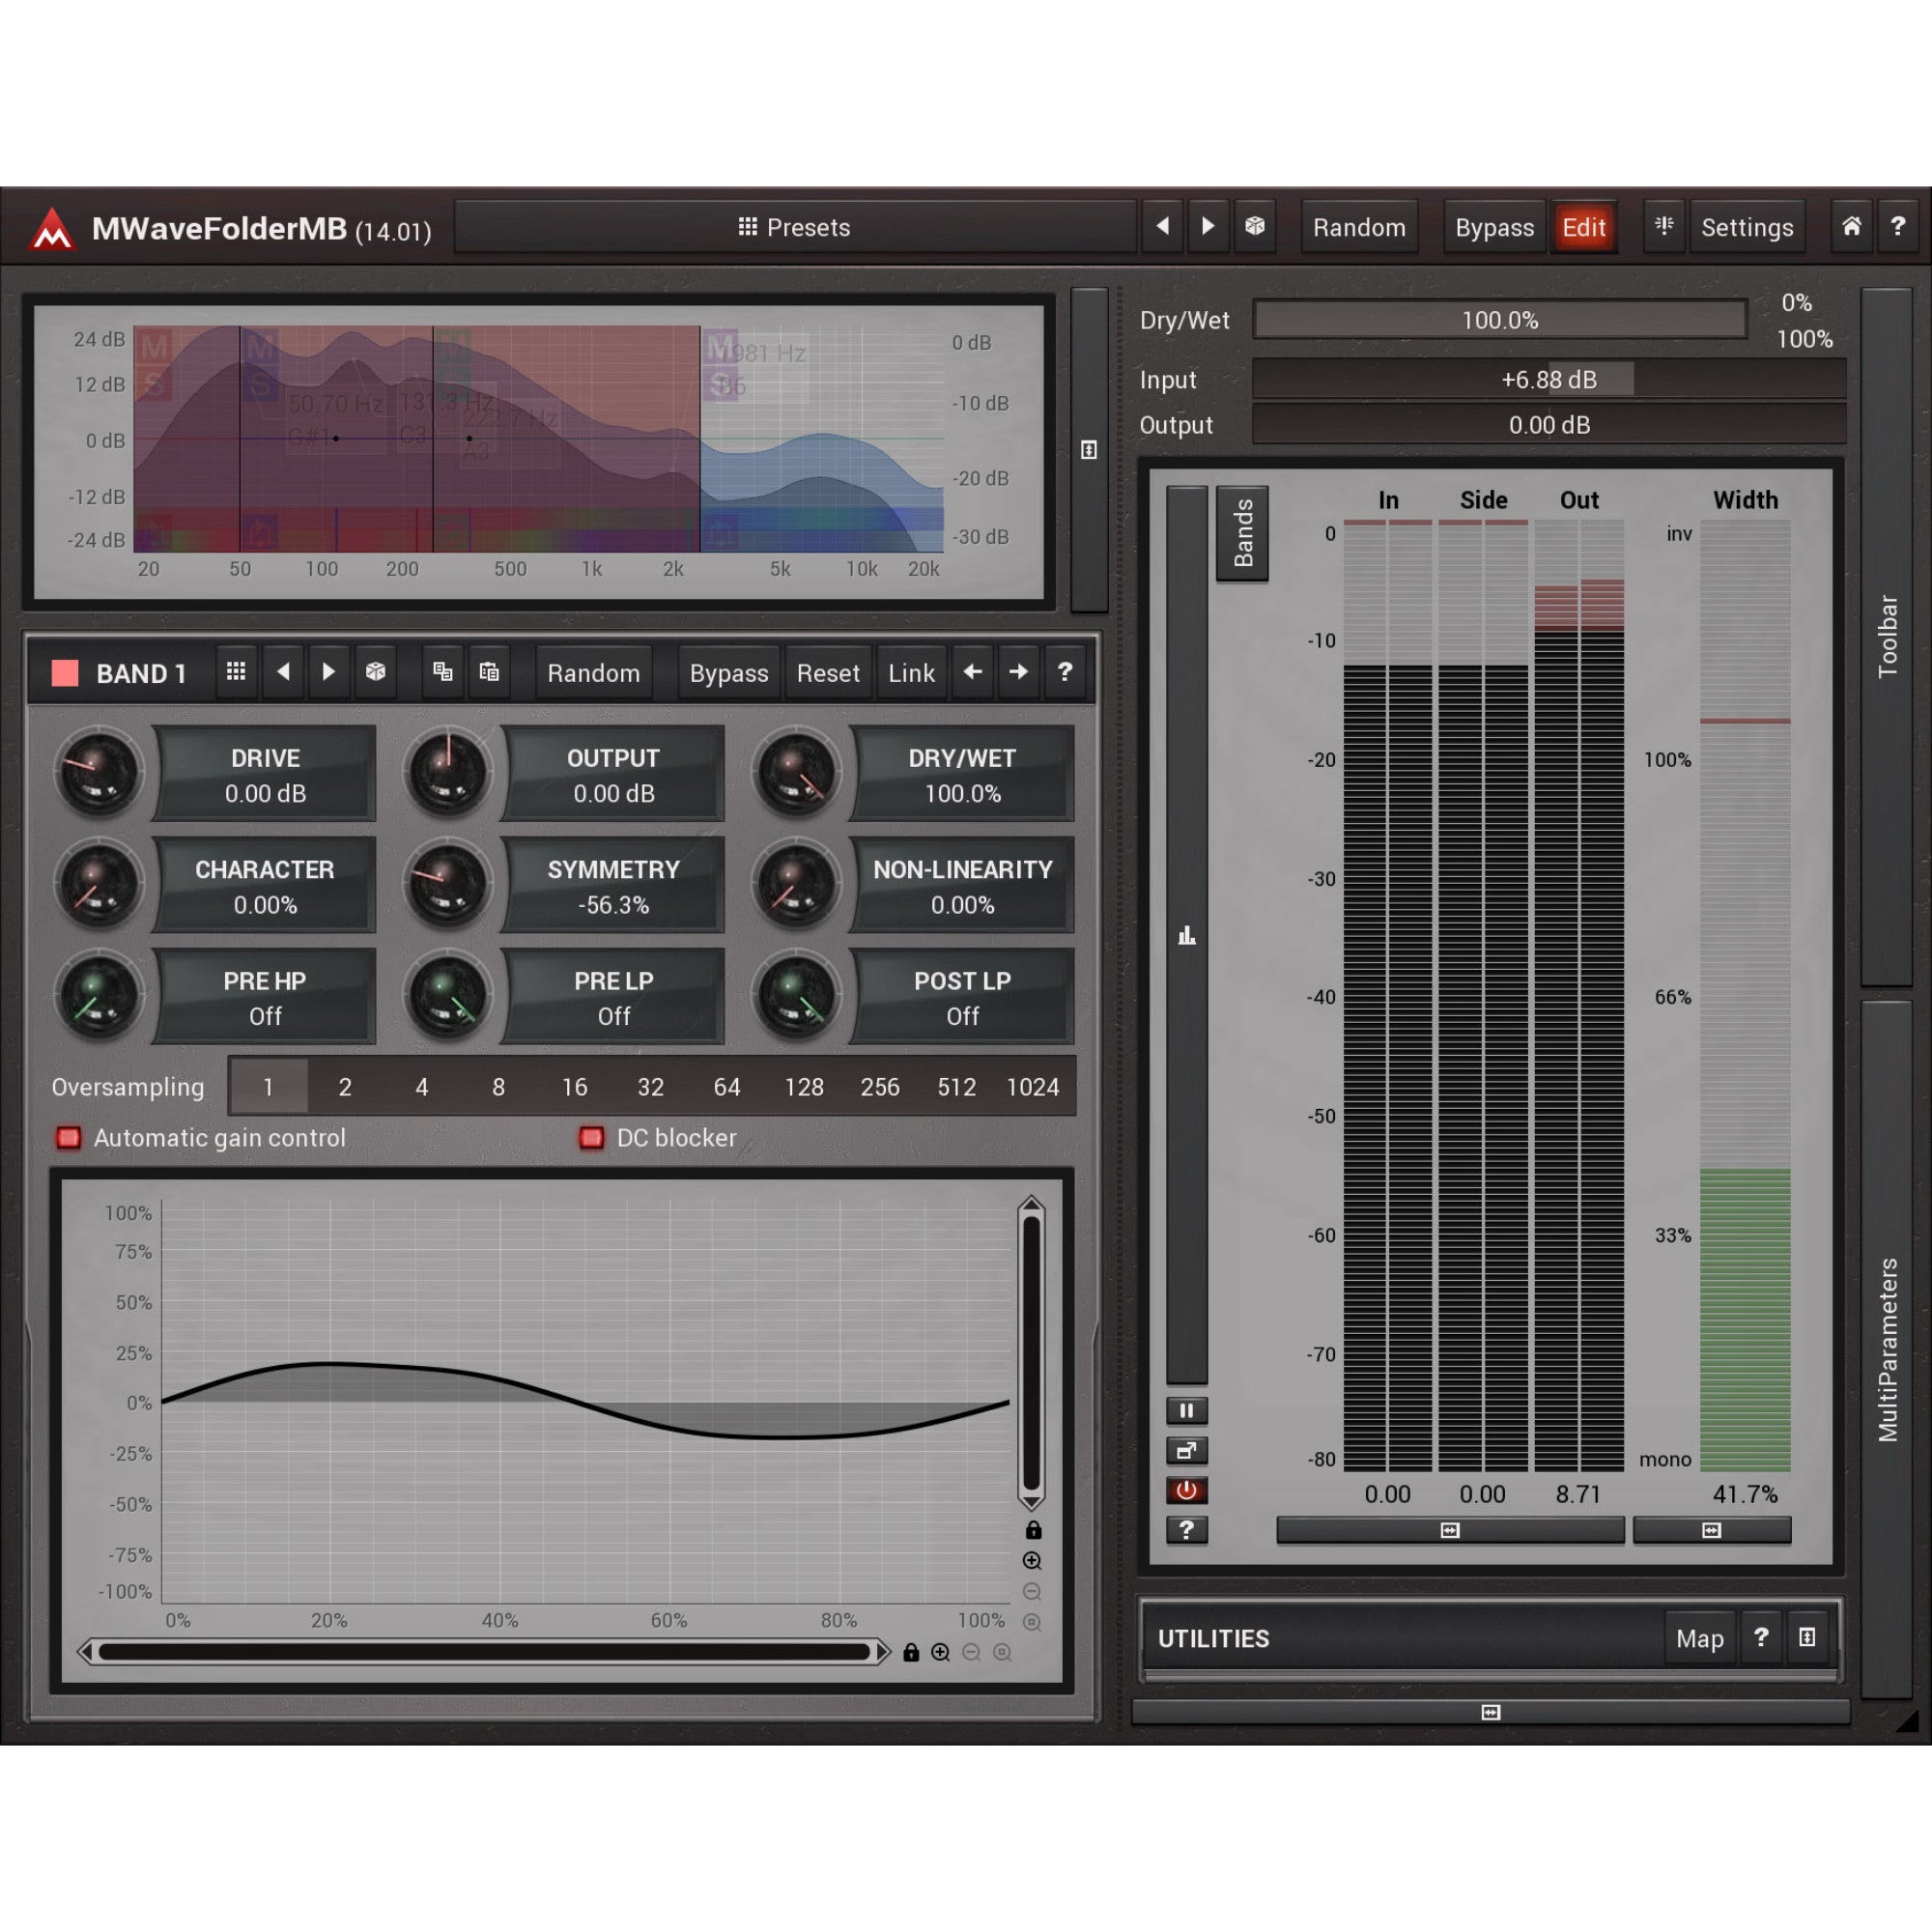
Task: Open the Toolbar side tab
Action: pyautogui.click(x=1886, y=636)
